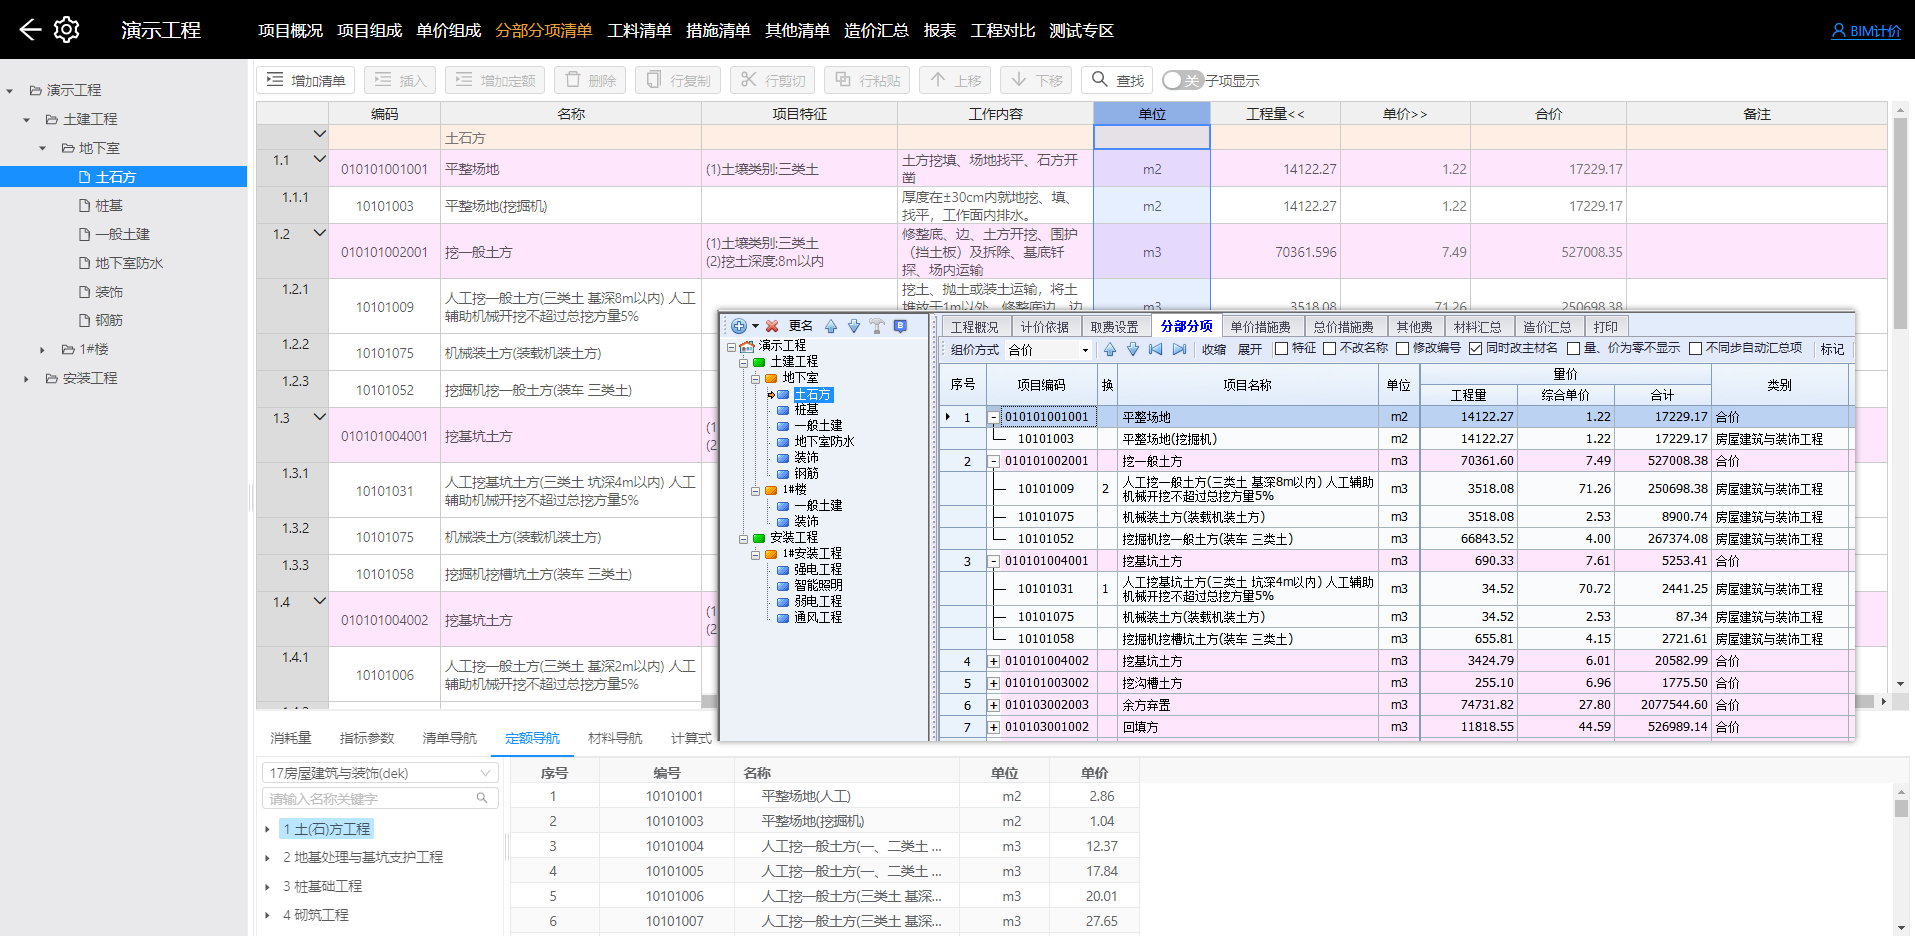Expand item 010103002003 余方弃置 in popup
1915x936 pixels.
pyautogui.click(x=994, y=705)
